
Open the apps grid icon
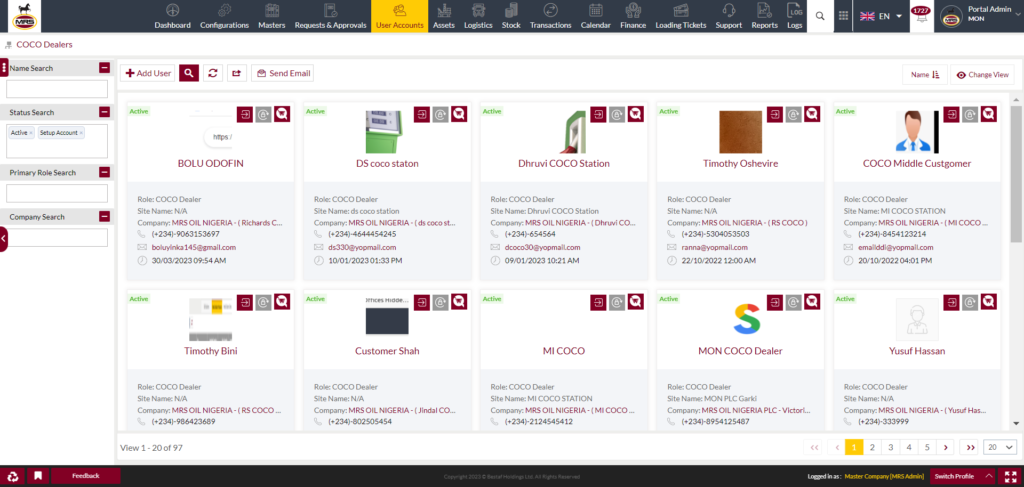click(x=843, y=16)
